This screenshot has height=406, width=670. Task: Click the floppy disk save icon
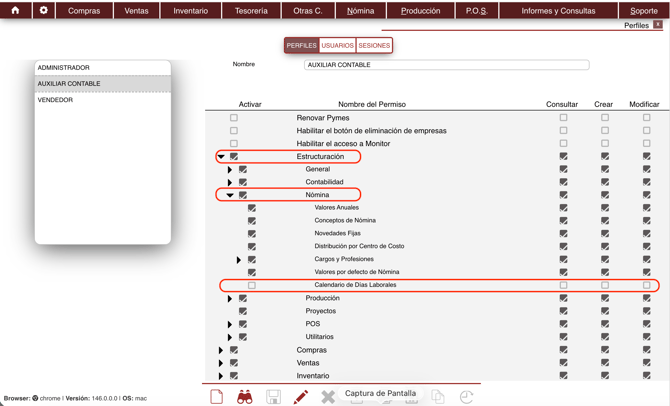coord(273,397)
